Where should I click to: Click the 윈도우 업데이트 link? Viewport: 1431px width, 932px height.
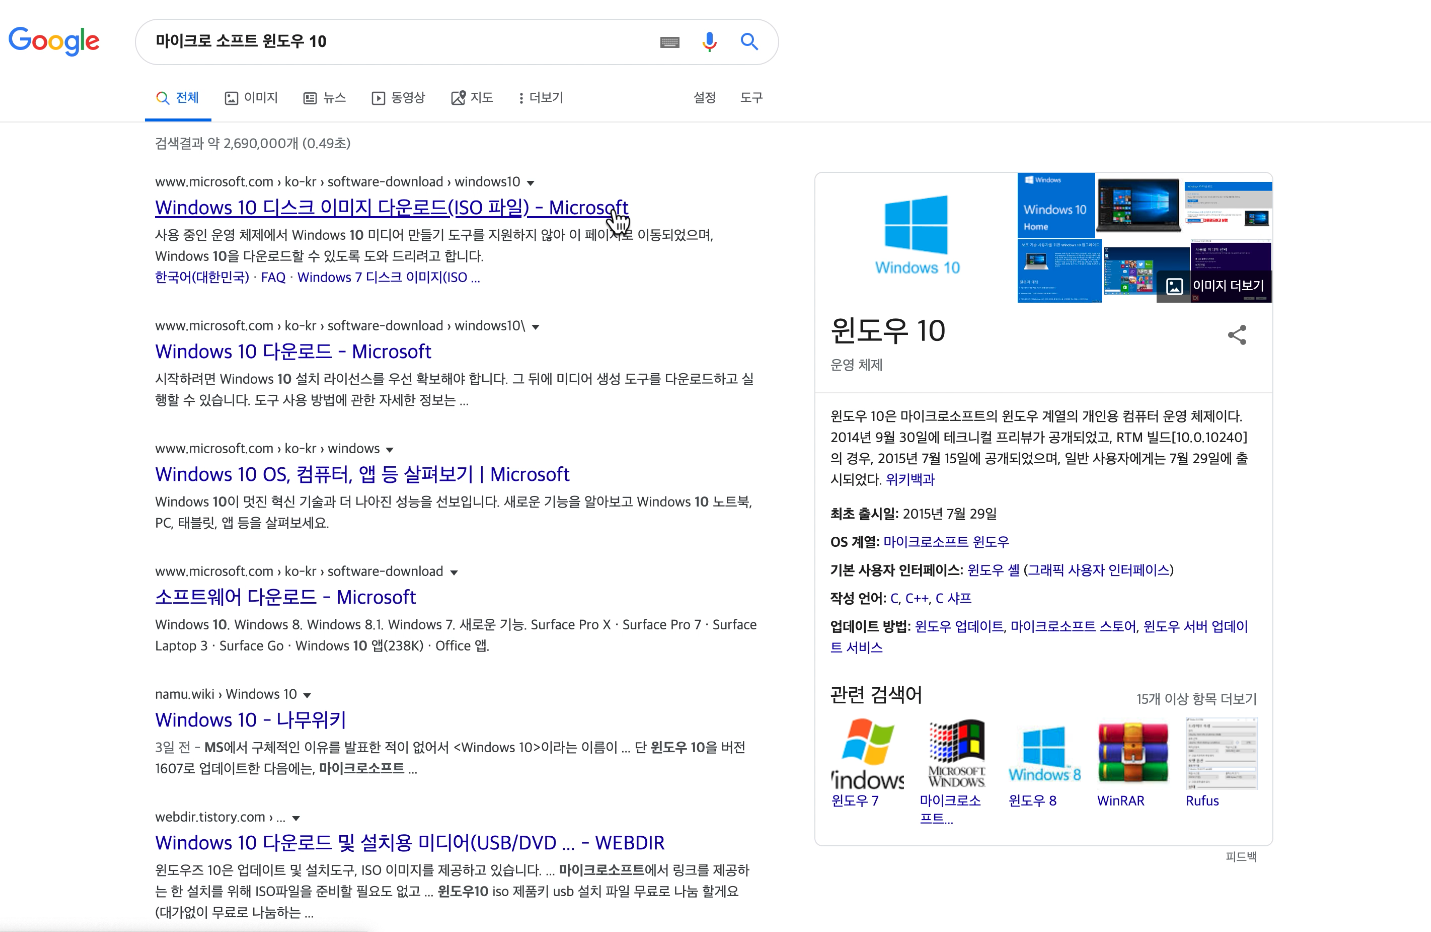coord(959,627)
